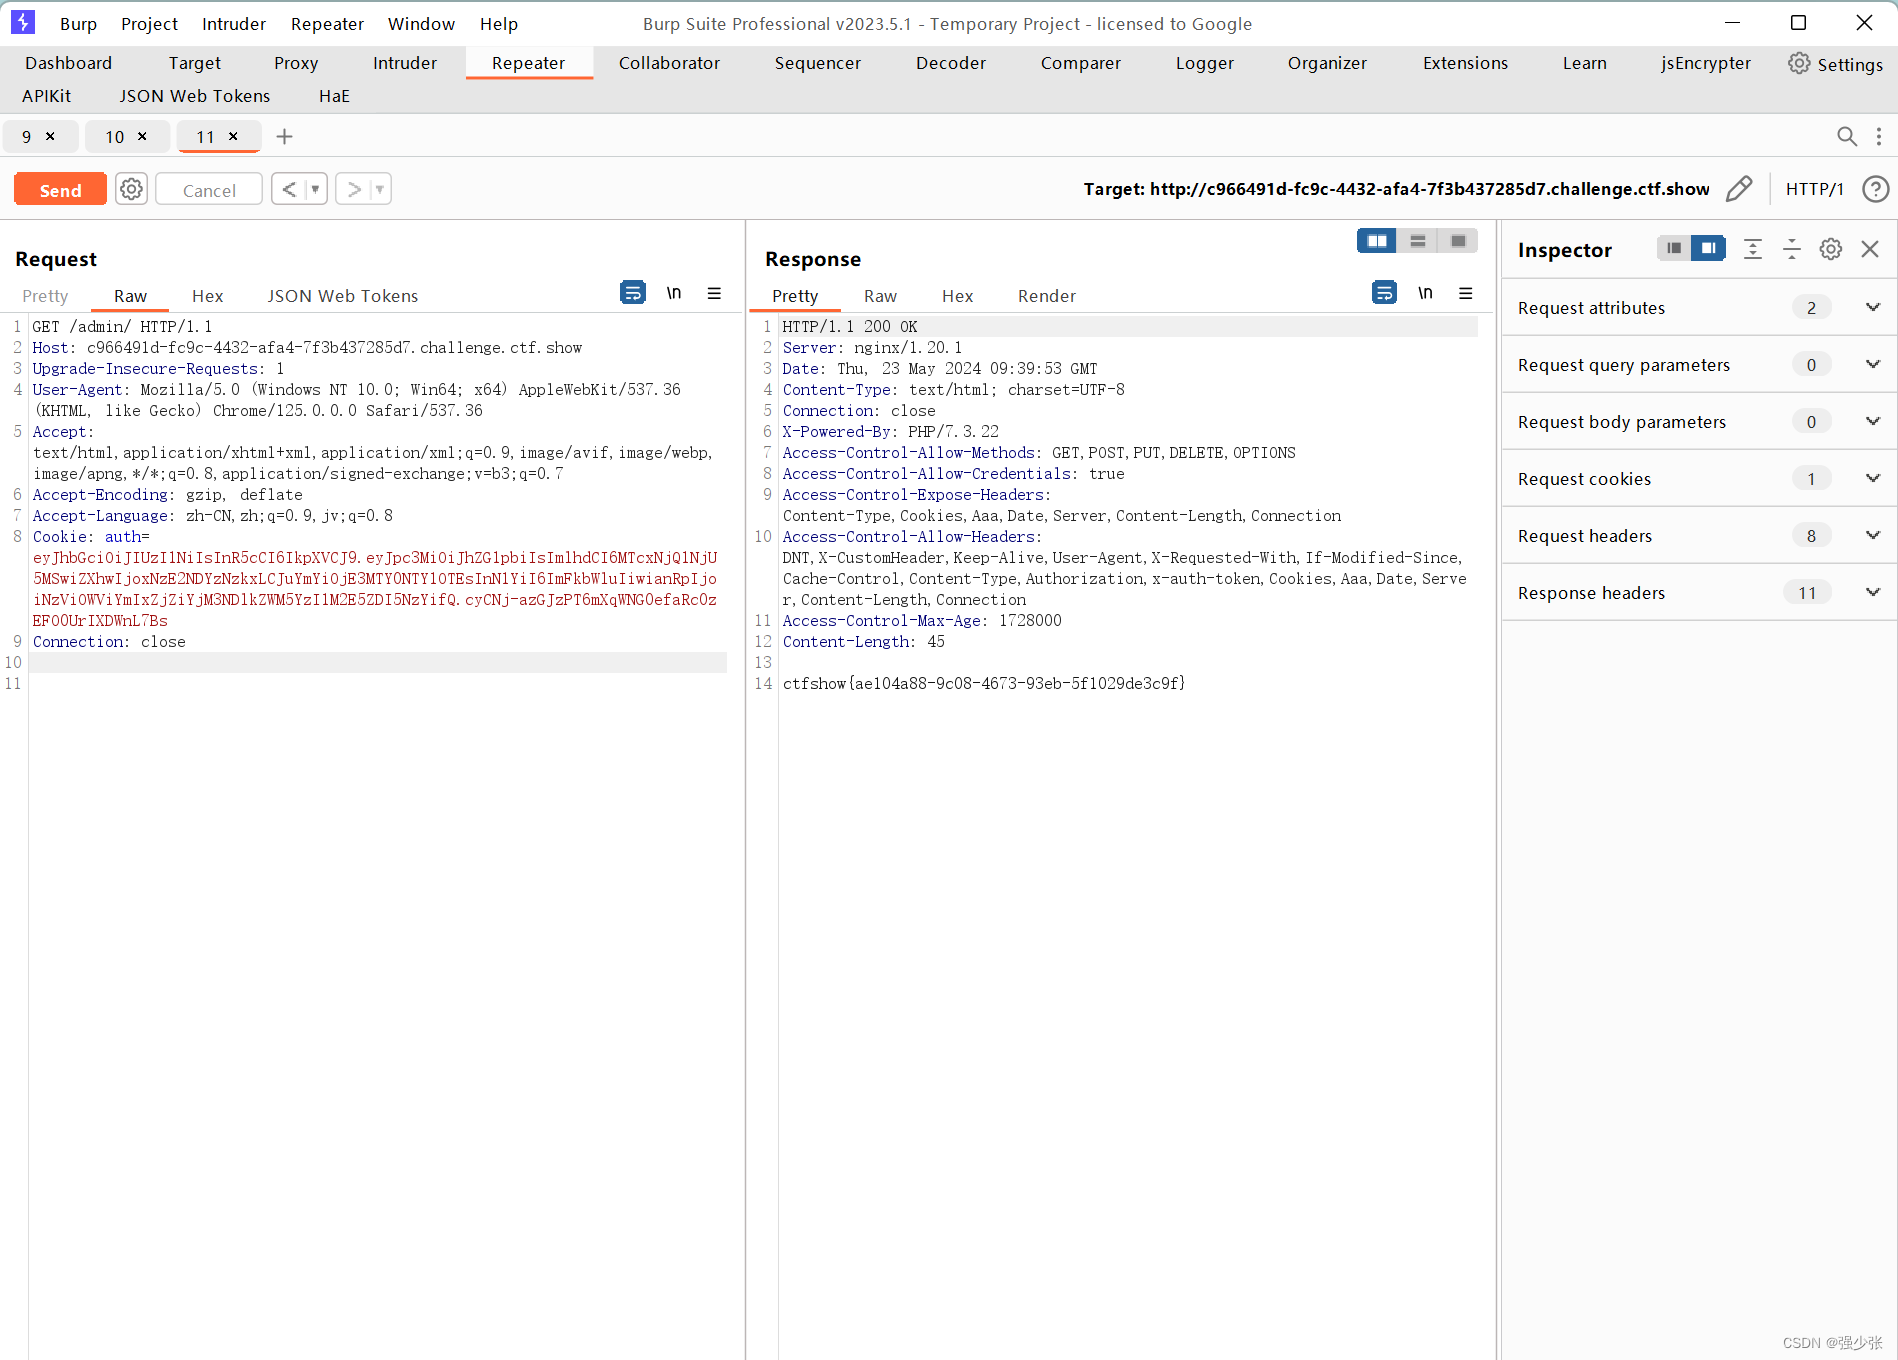This screenshot has height=1360, width=1898.
Task: Open the back history dropdown arrow
Action: [315, 189]
